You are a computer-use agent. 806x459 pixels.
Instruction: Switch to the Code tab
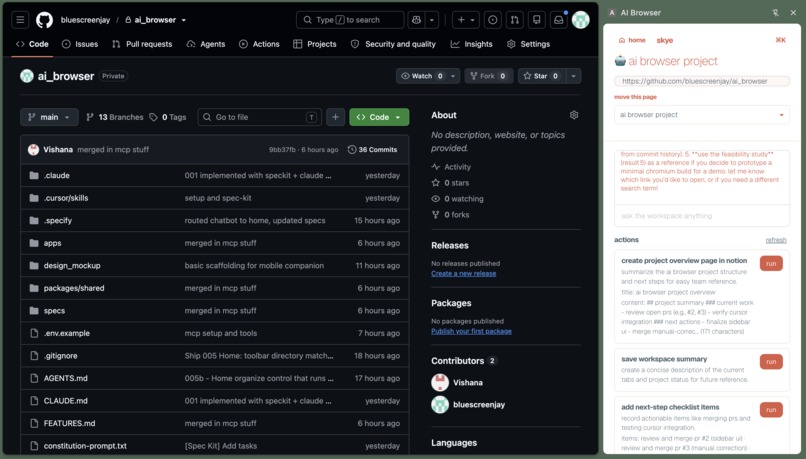click(32, 44)
